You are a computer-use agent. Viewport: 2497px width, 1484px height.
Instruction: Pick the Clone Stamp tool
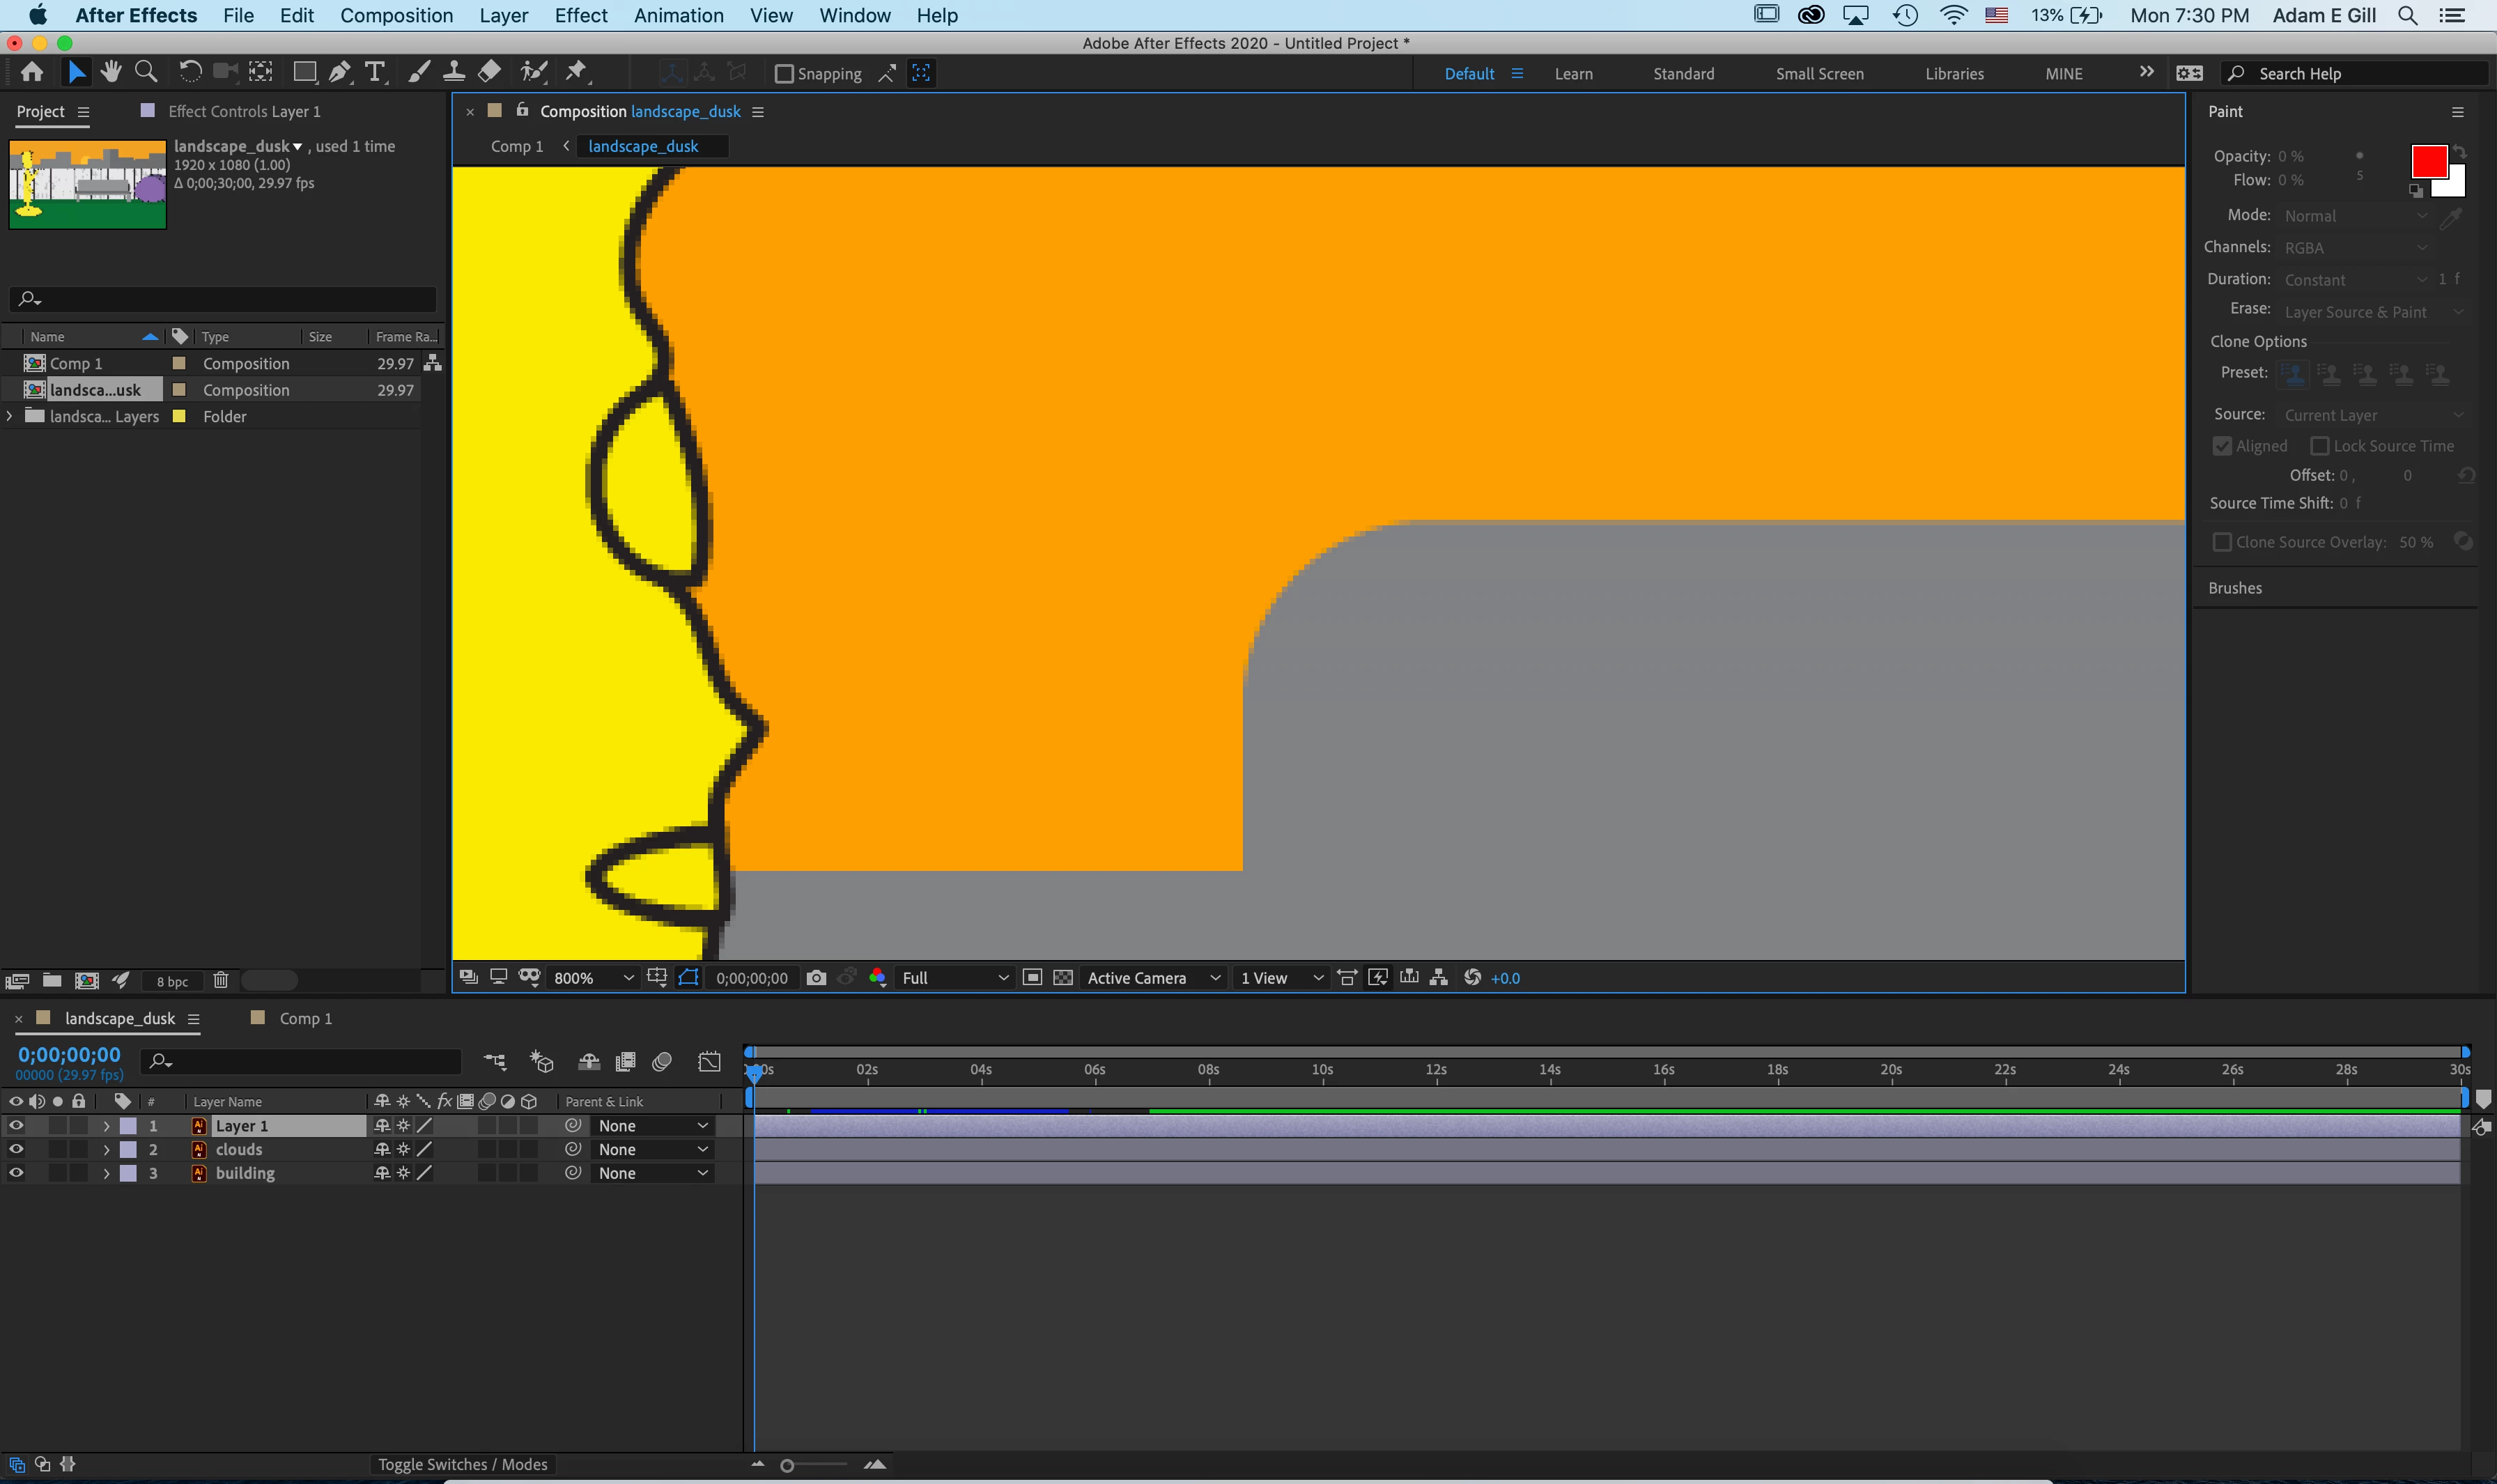(454, 72)
